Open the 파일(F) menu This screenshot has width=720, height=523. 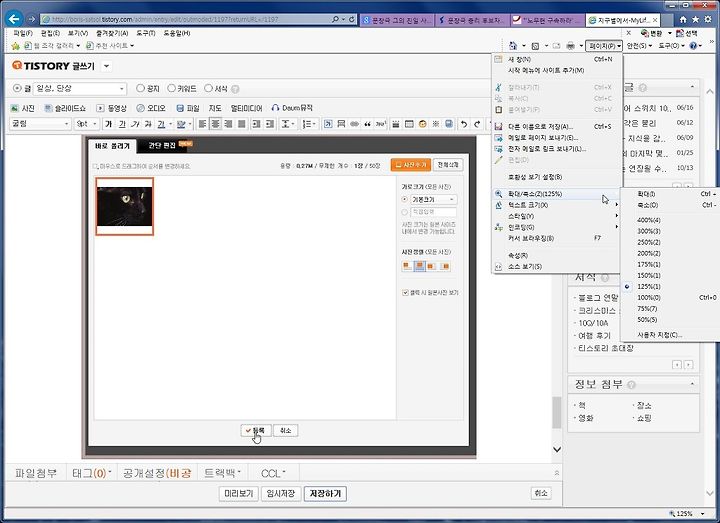click(23, 33)
